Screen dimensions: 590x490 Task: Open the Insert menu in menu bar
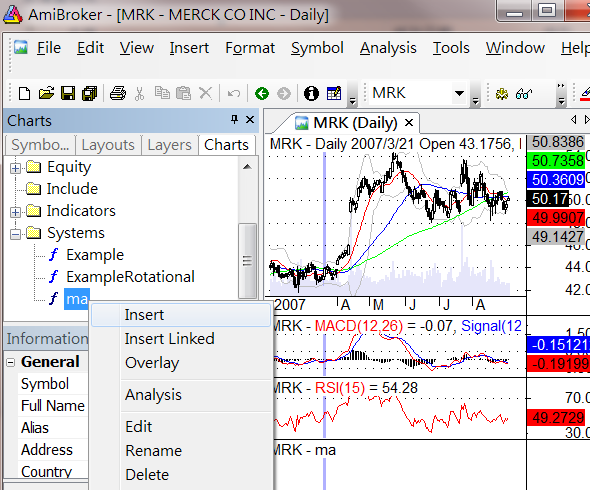pos(189,48)
